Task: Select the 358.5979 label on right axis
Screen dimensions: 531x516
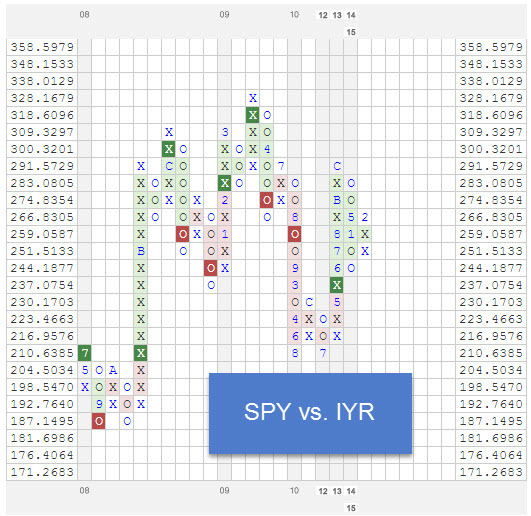Action: pos(491,47)
